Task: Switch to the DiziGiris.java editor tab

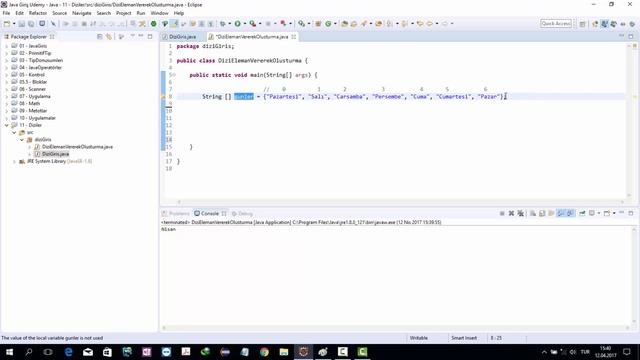Action: (x=182, y=37)
